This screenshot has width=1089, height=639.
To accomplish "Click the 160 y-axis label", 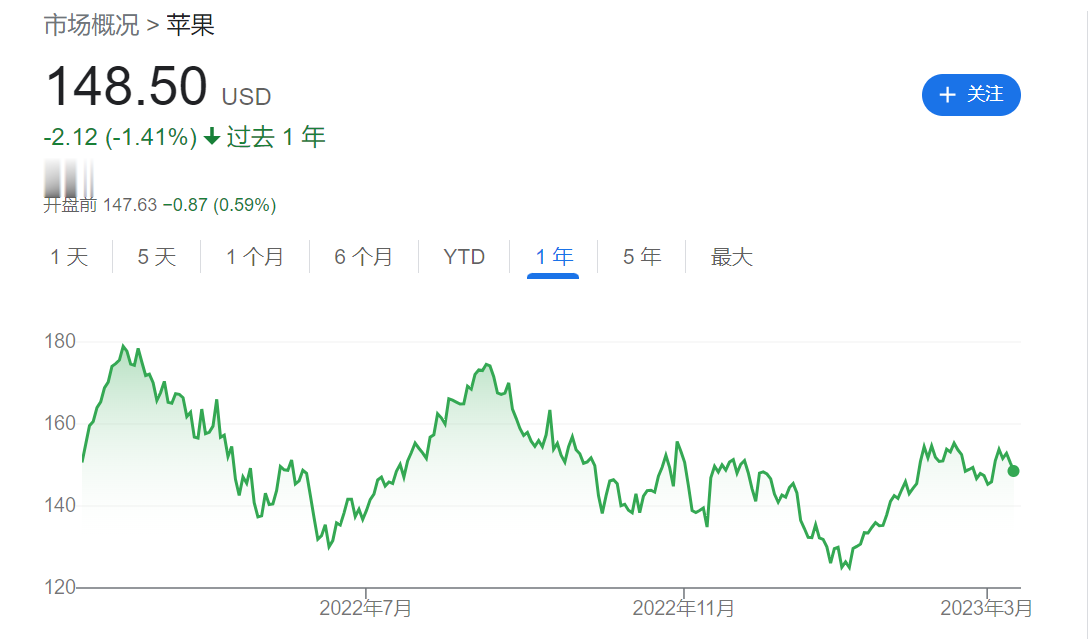I will pyautogui.click(x=60, y=423).
